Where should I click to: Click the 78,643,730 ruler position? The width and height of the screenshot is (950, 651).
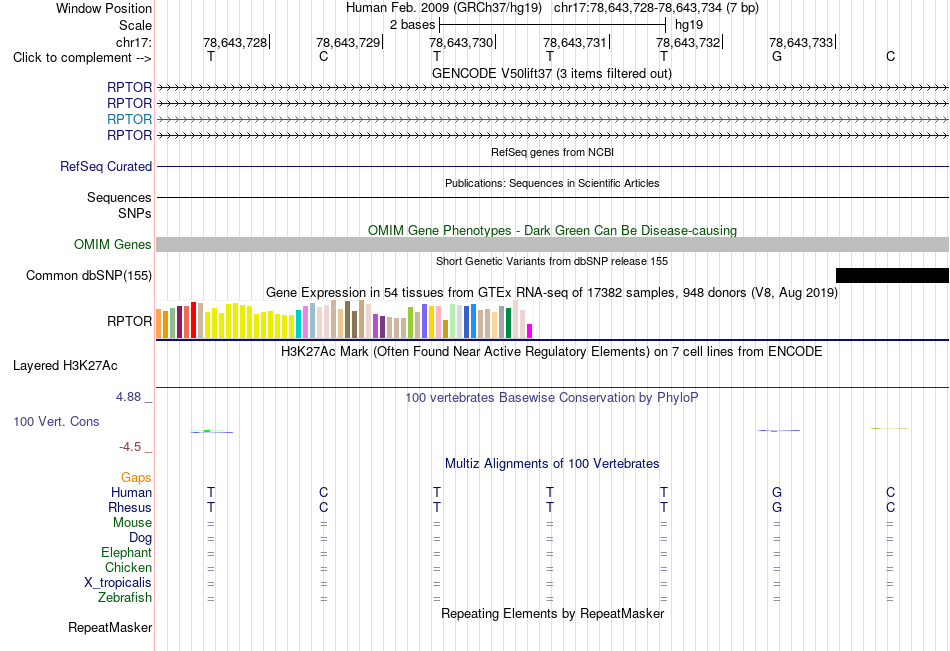point(461,42)
